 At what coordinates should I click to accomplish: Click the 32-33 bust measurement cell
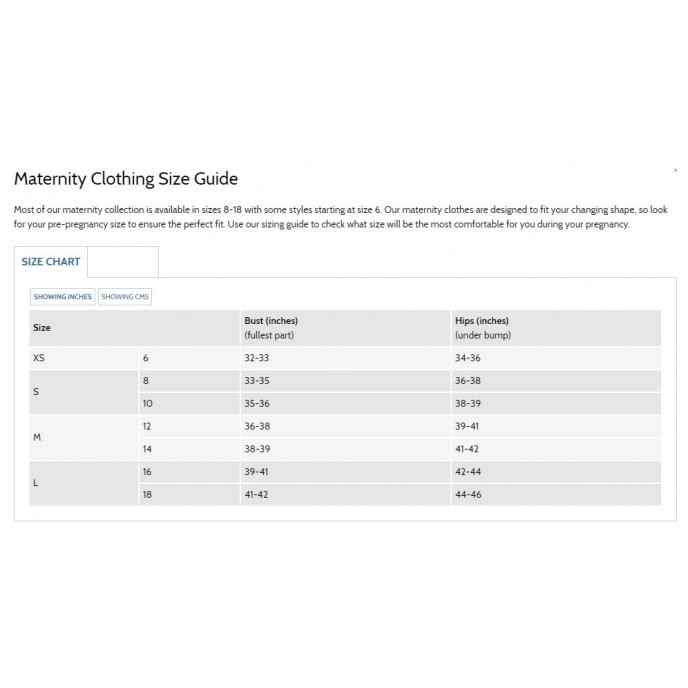(345, 358)
